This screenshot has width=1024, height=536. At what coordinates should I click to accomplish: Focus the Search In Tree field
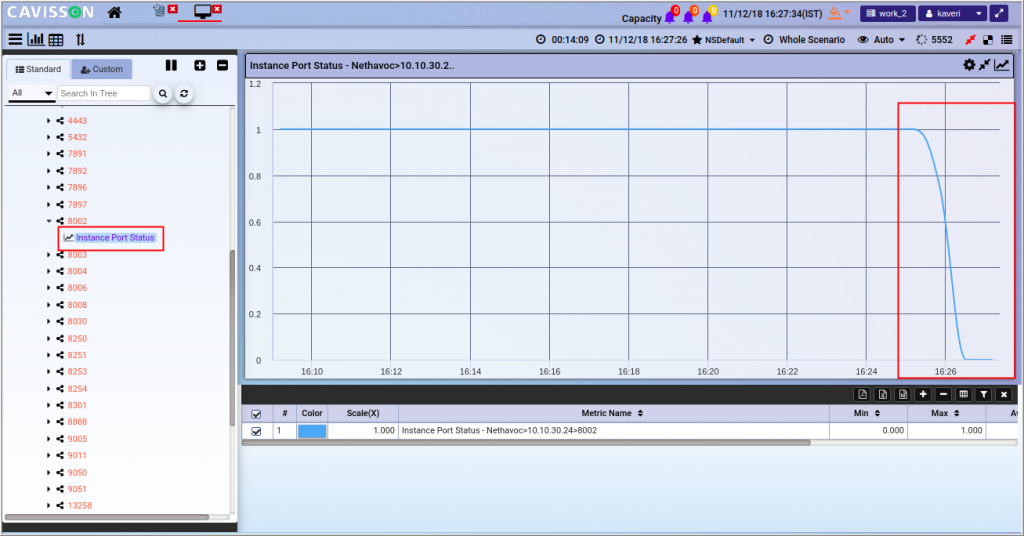104,93
